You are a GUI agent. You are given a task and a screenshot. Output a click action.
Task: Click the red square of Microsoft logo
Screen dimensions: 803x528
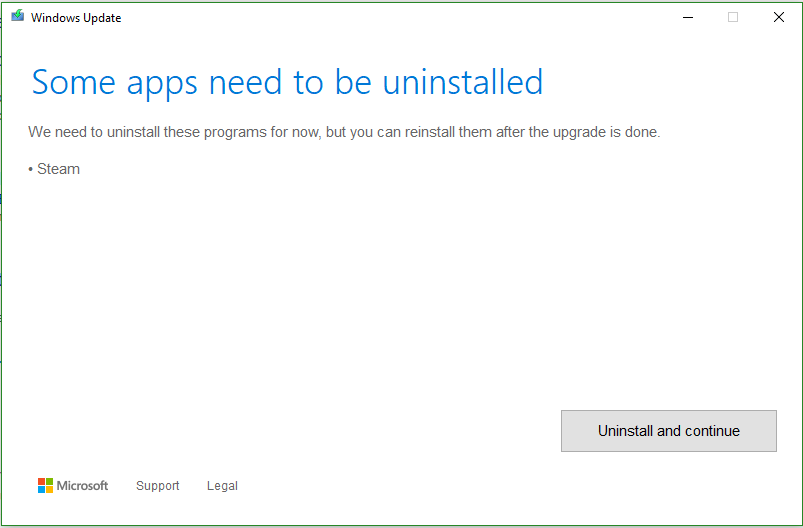41,482
